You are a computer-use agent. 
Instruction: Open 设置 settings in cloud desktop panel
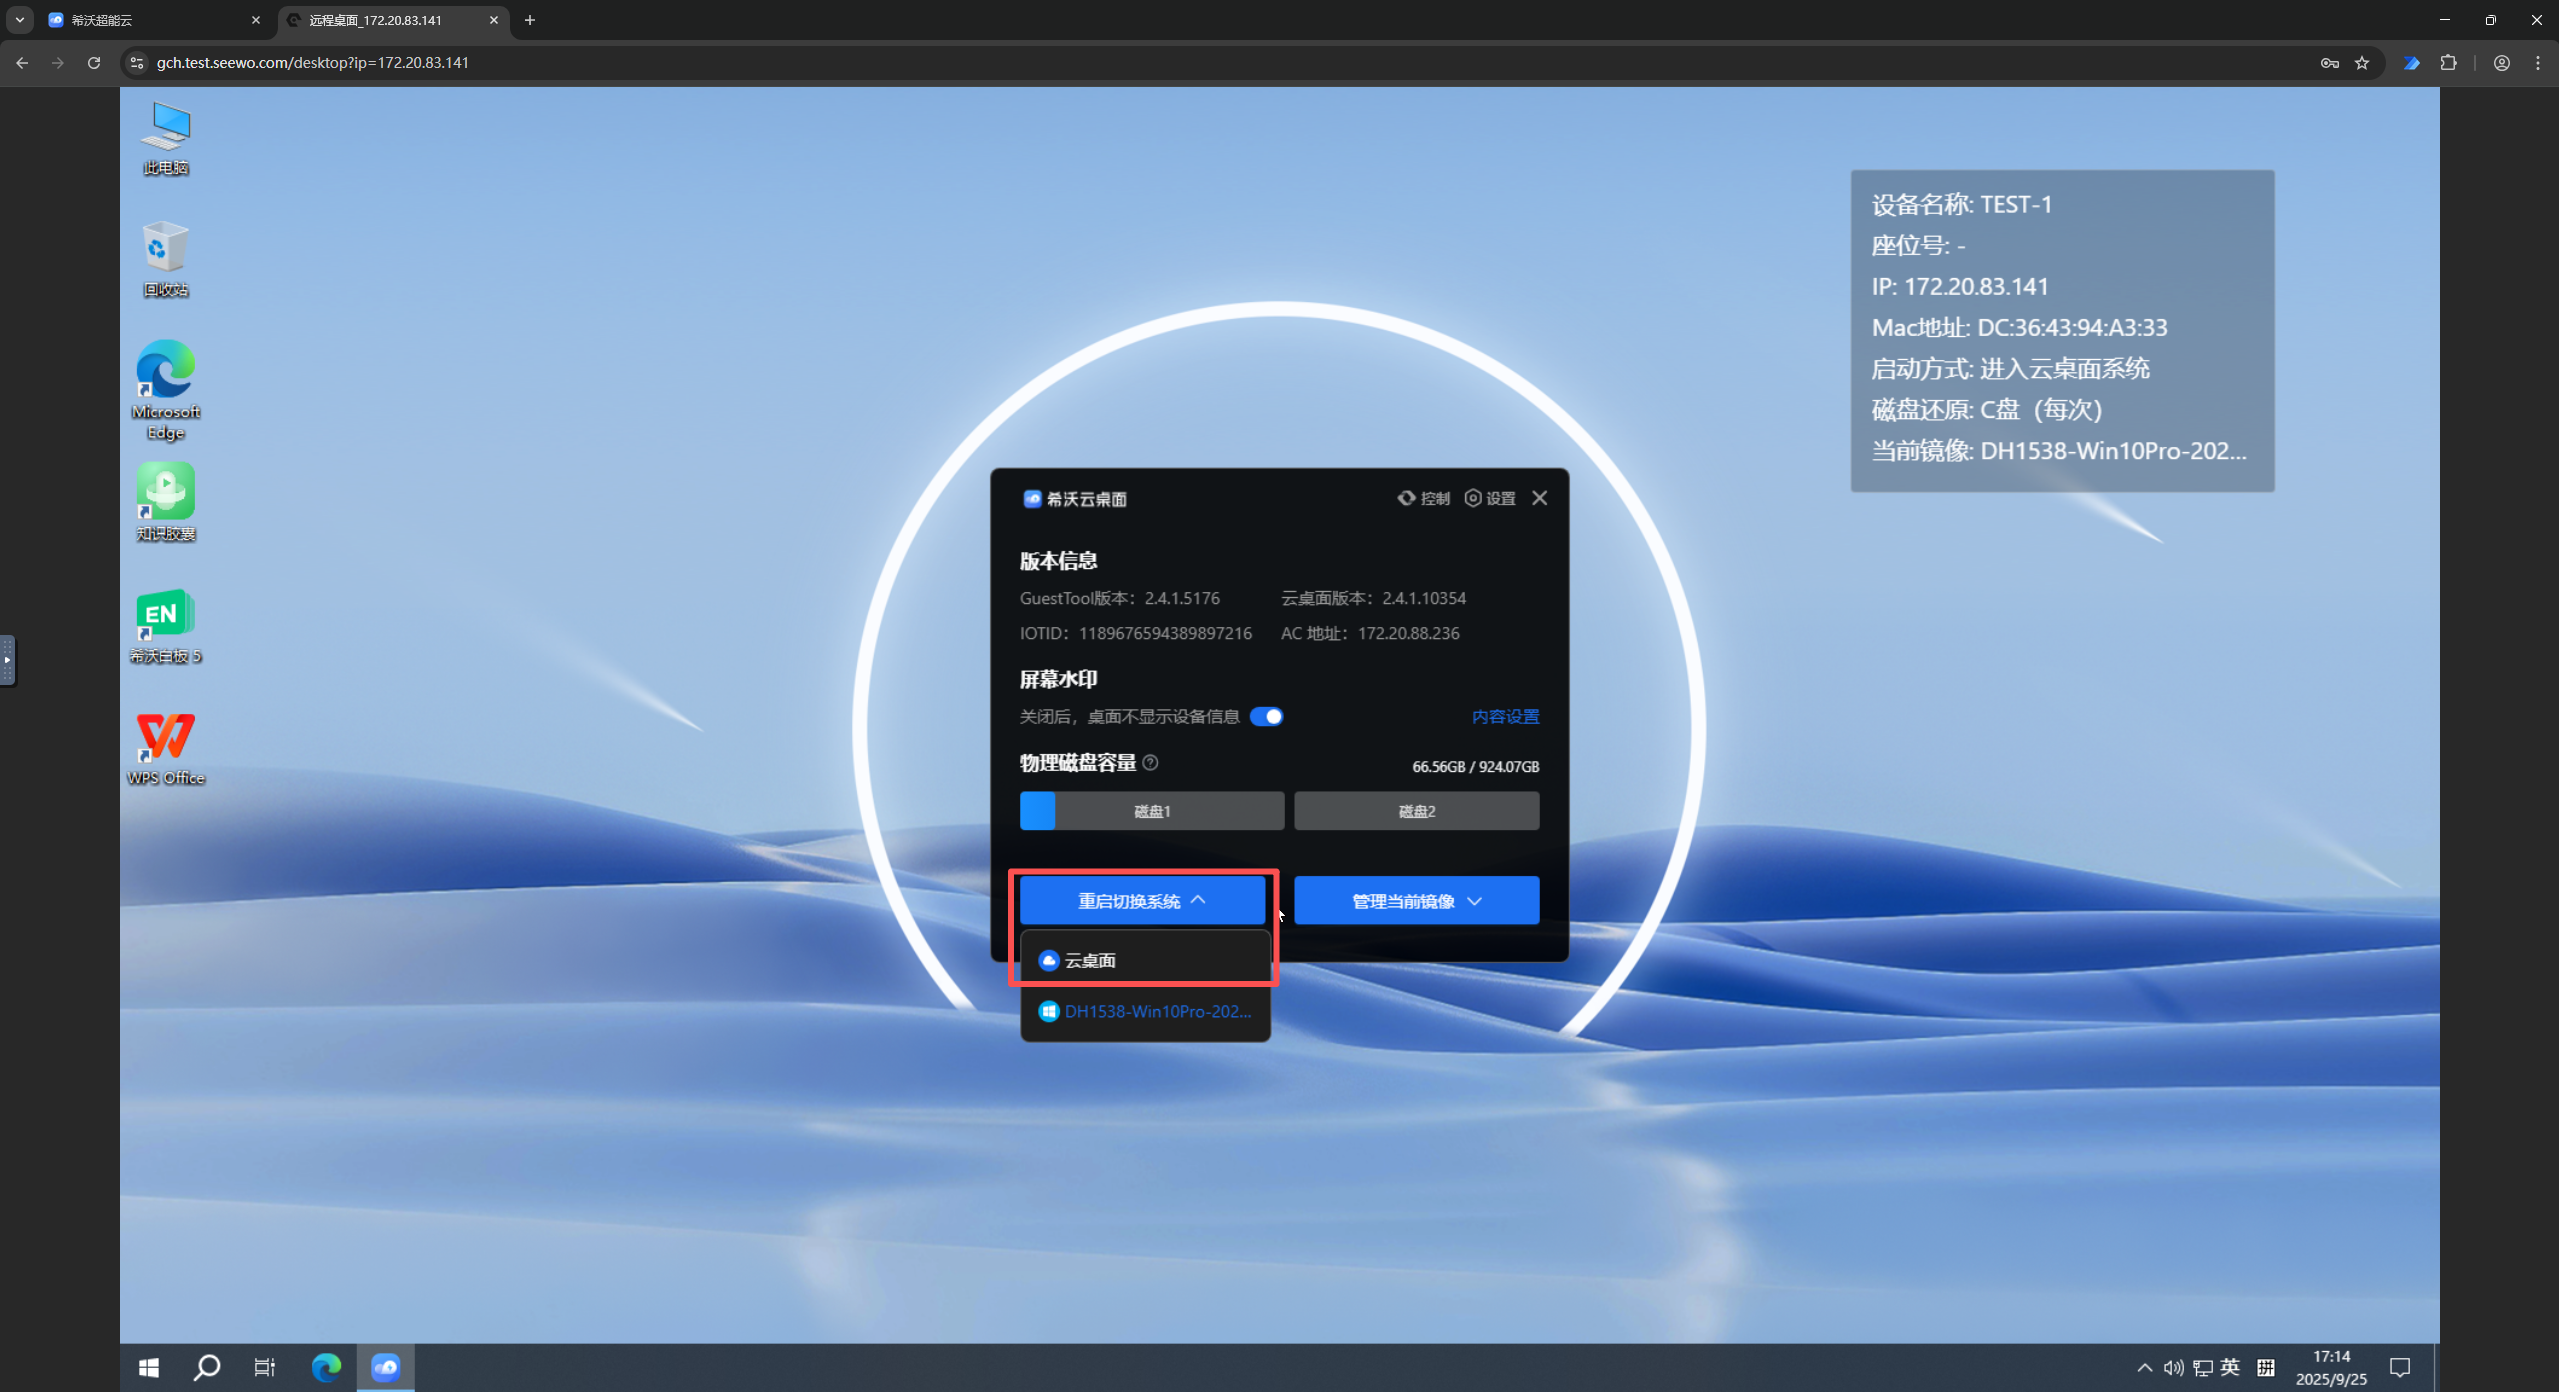(x=1489, y=498)
